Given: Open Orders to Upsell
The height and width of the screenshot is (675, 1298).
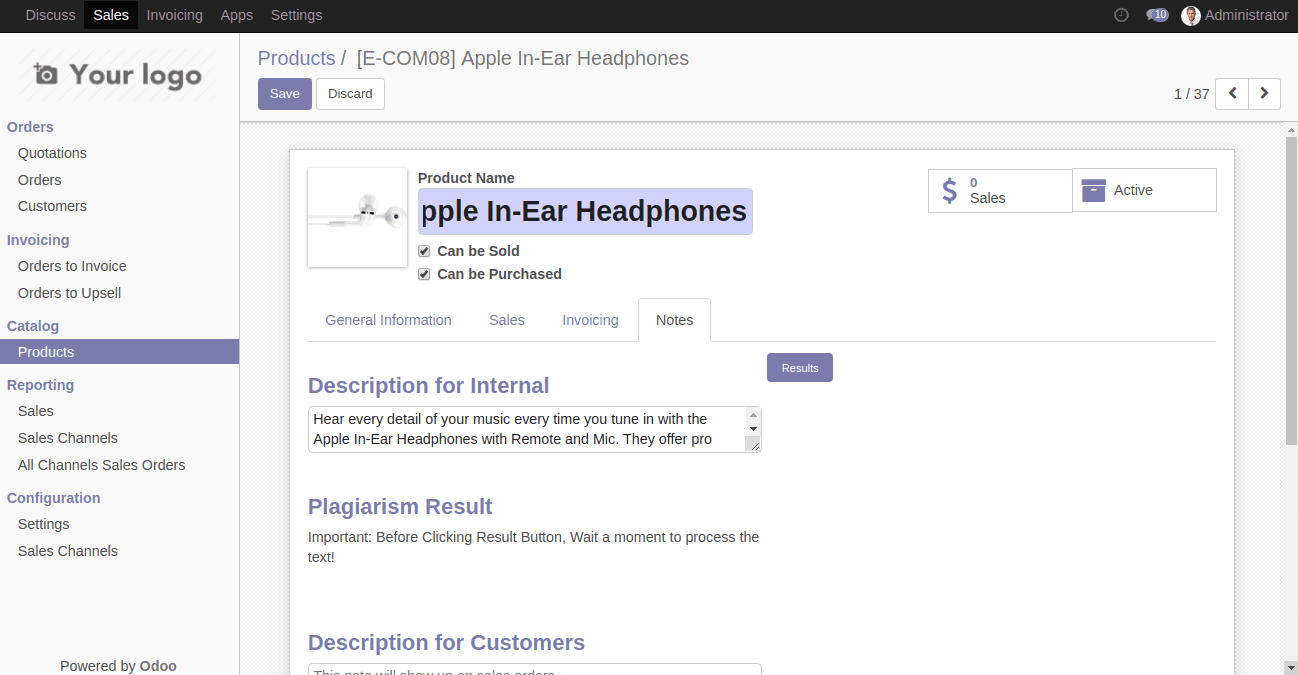Looking at the screenshot, I should tap(70, 293).
